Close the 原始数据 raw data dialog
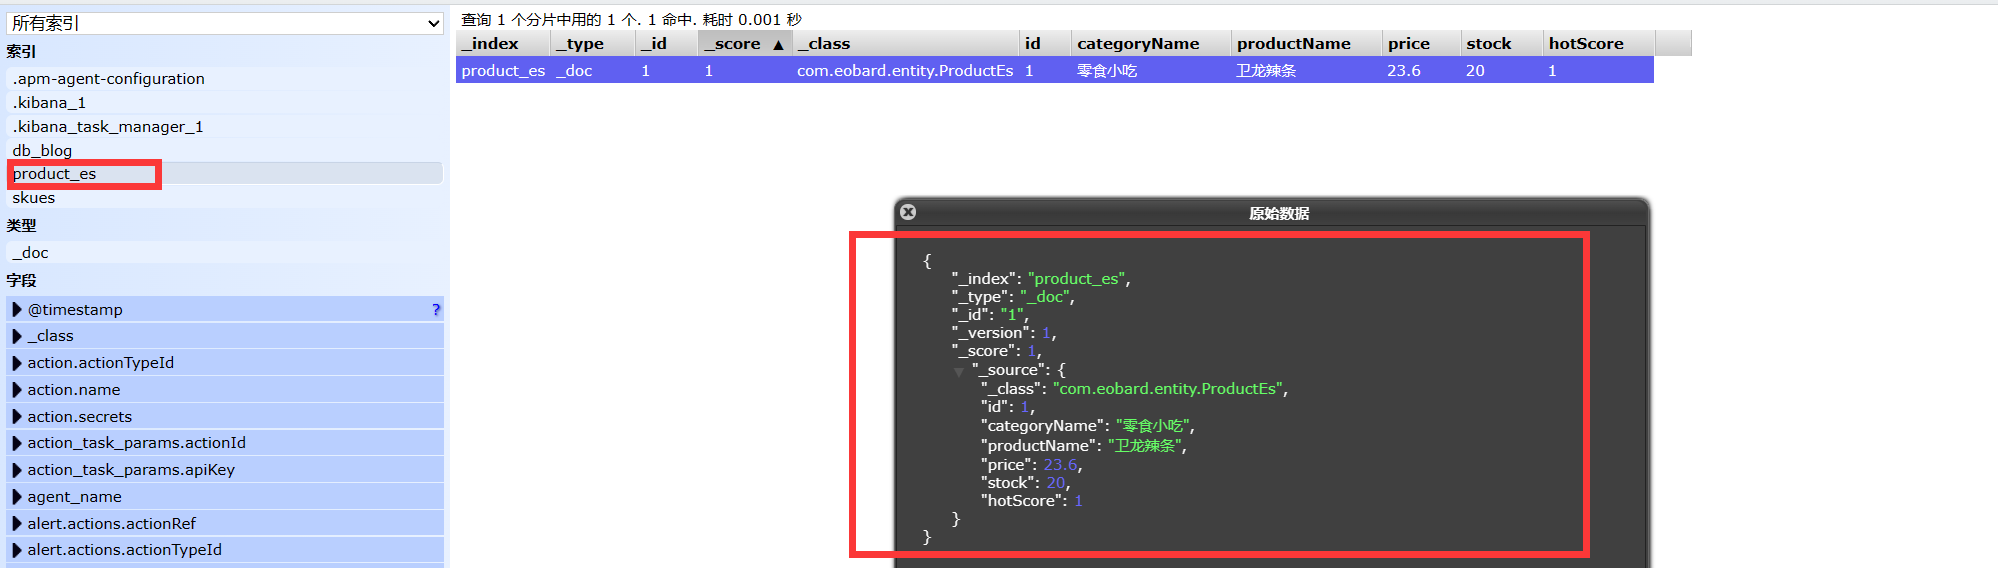 click(x=908, y=212)
